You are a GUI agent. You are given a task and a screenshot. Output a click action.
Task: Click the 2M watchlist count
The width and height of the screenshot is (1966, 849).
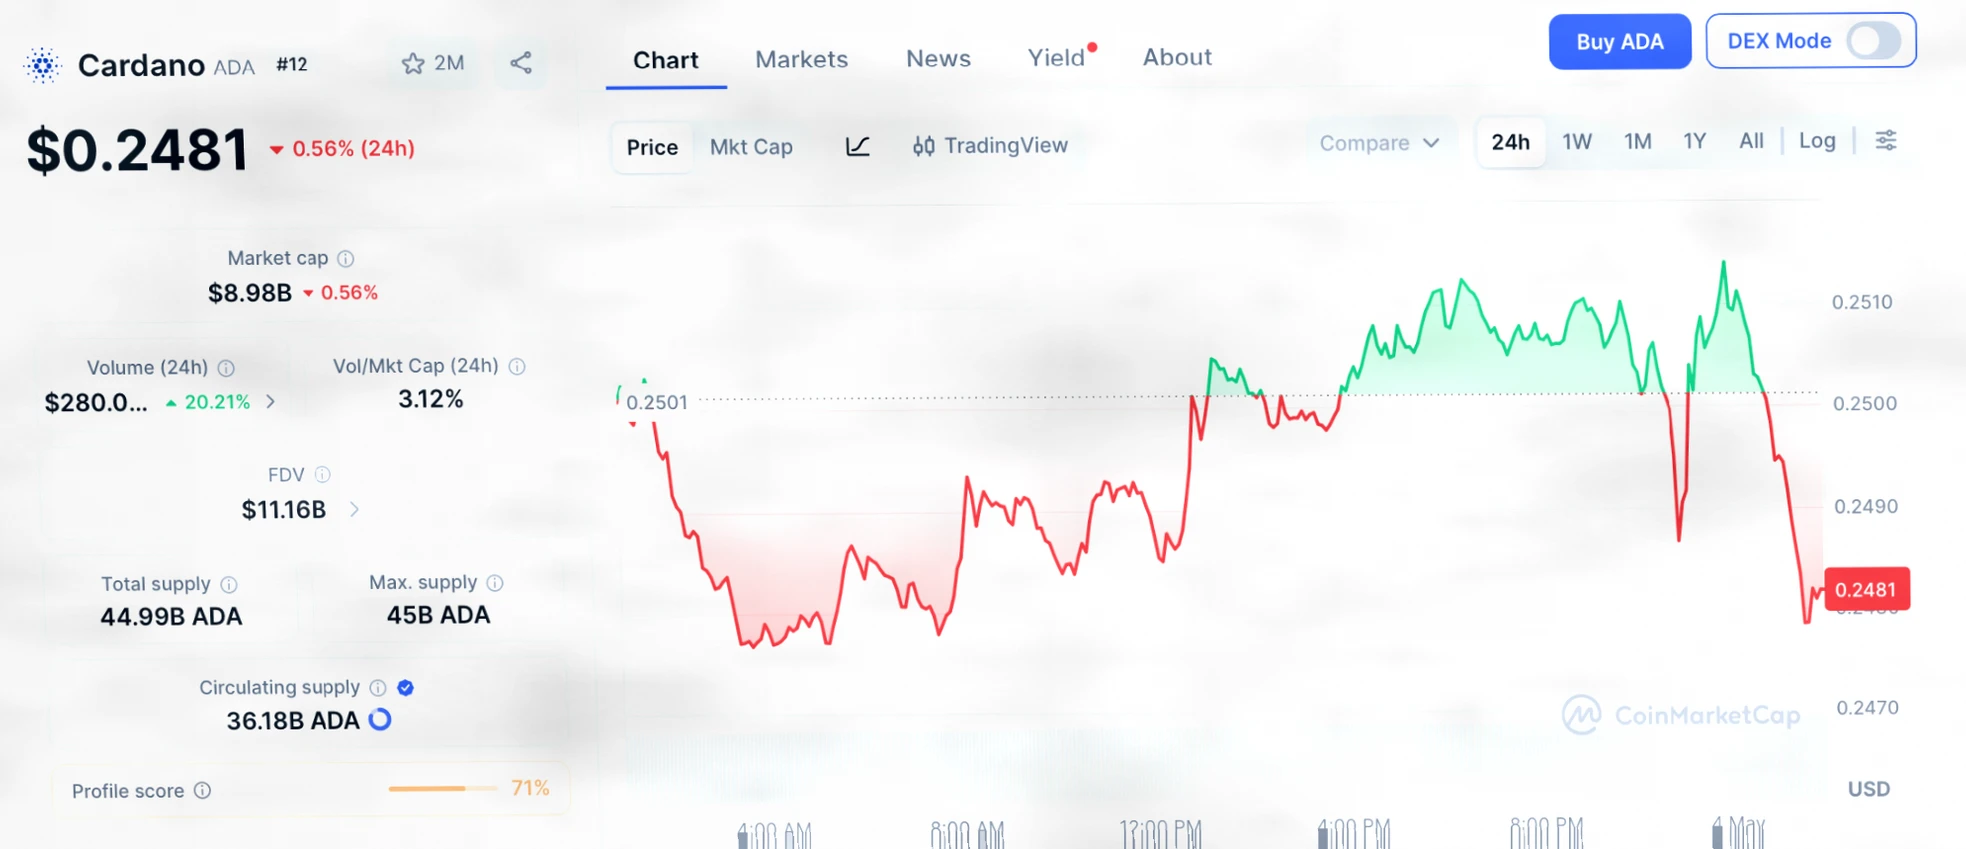click(449, 64)
